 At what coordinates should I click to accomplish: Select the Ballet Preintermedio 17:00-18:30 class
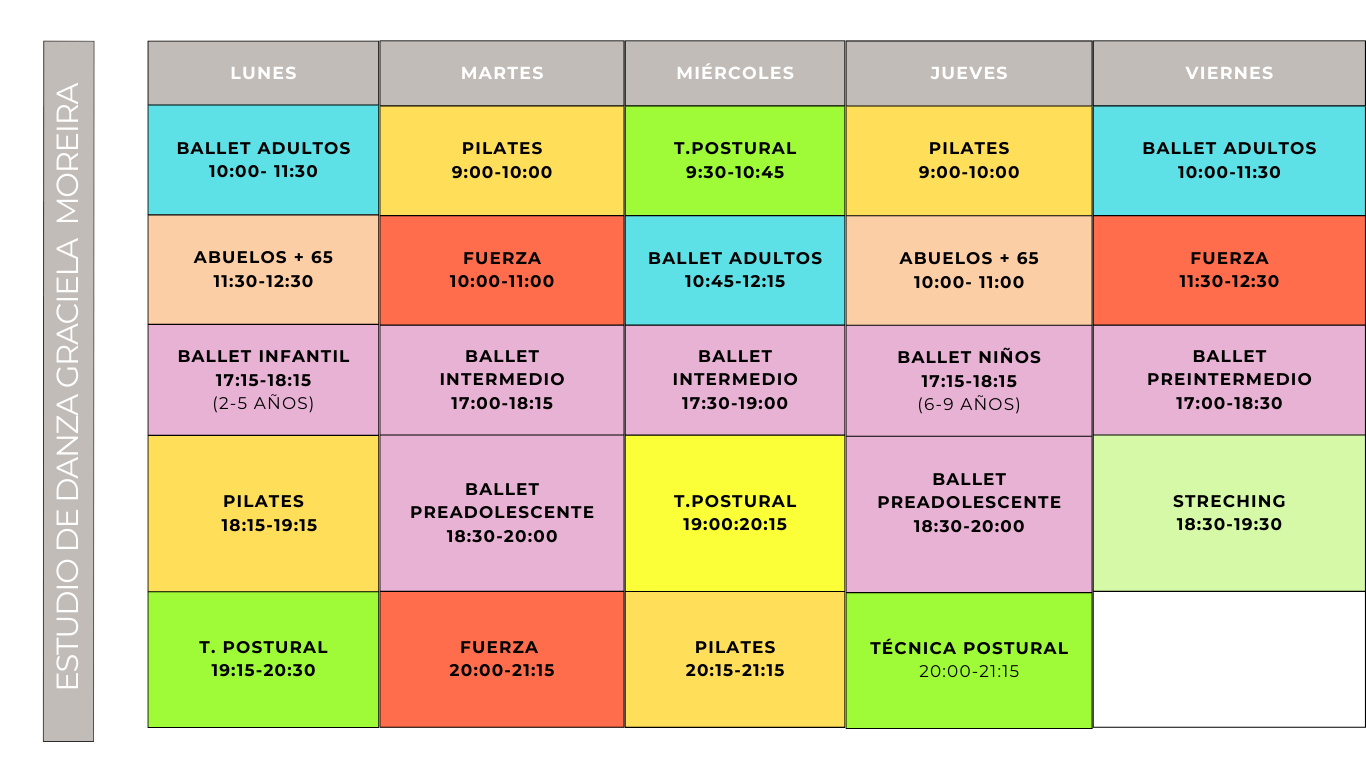[1229, 380]
